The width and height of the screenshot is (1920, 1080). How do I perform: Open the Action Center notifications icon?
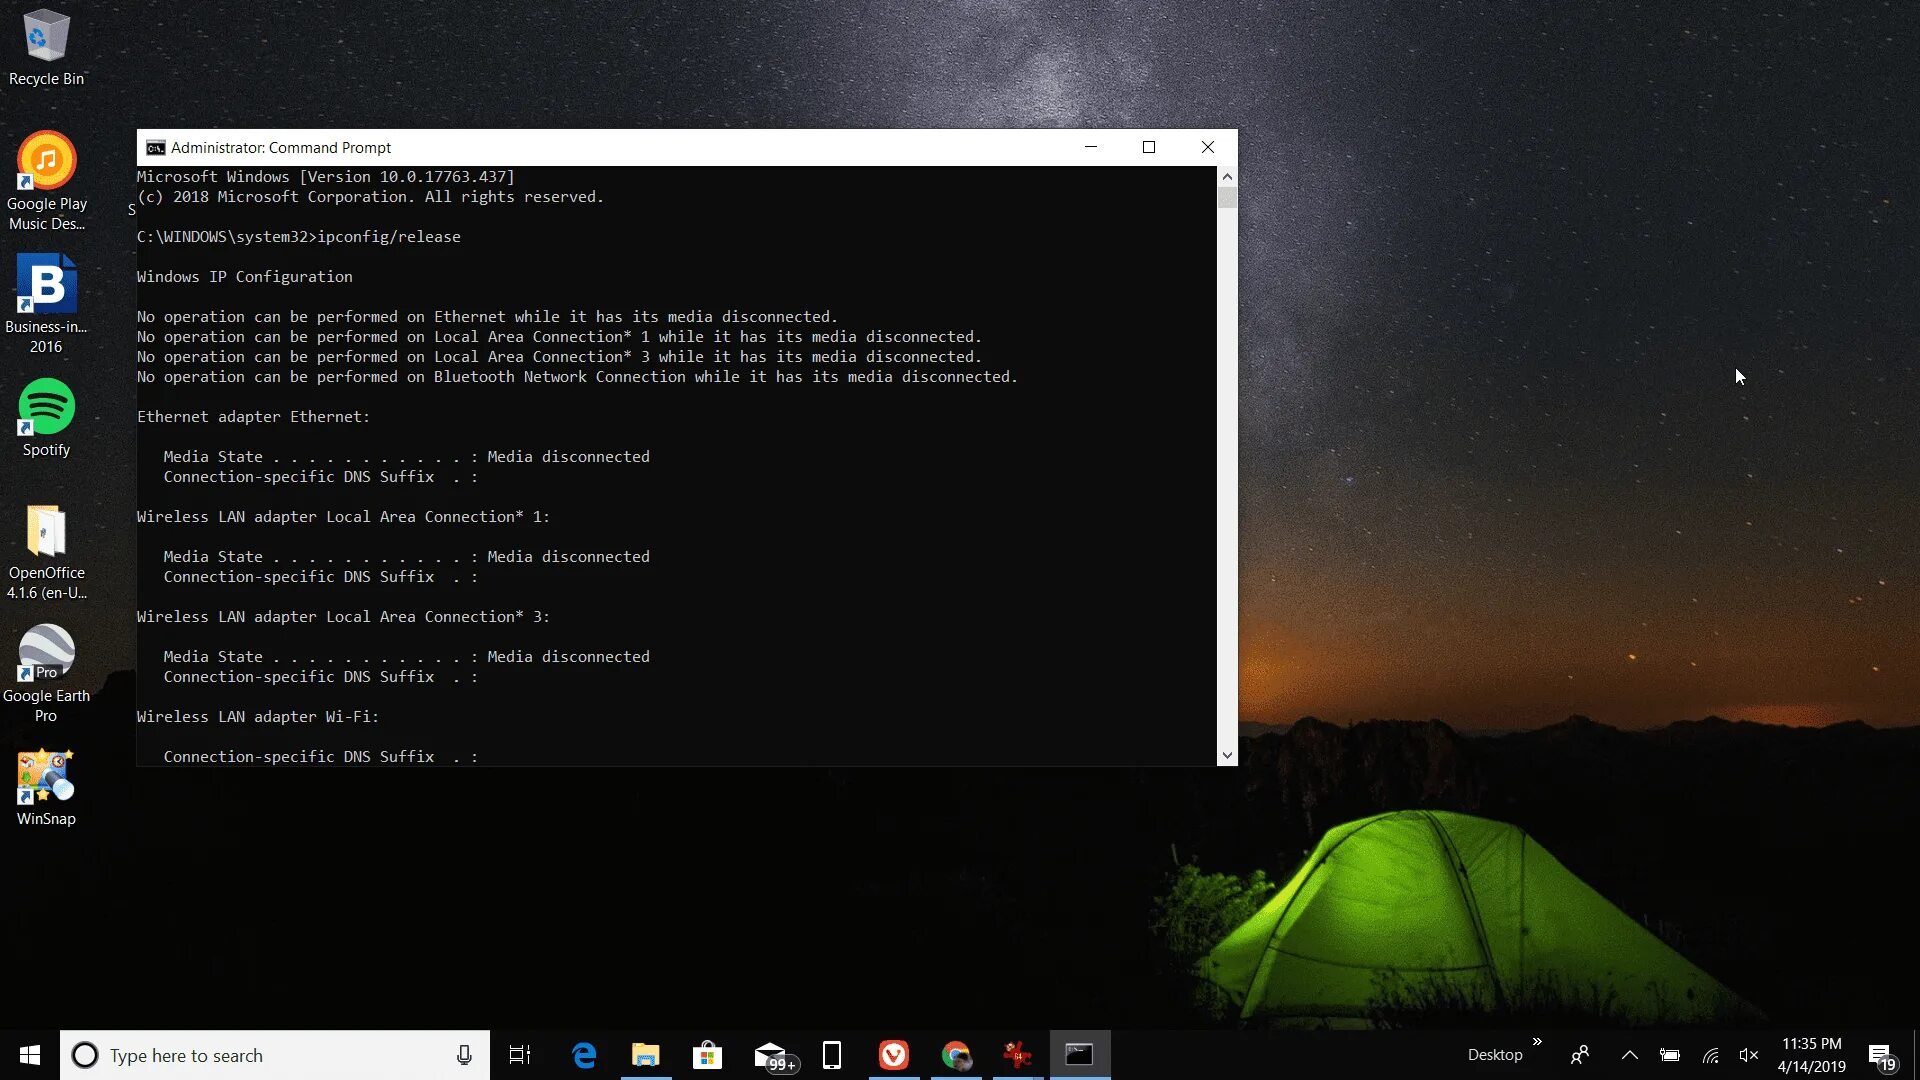point(1881,1056)
